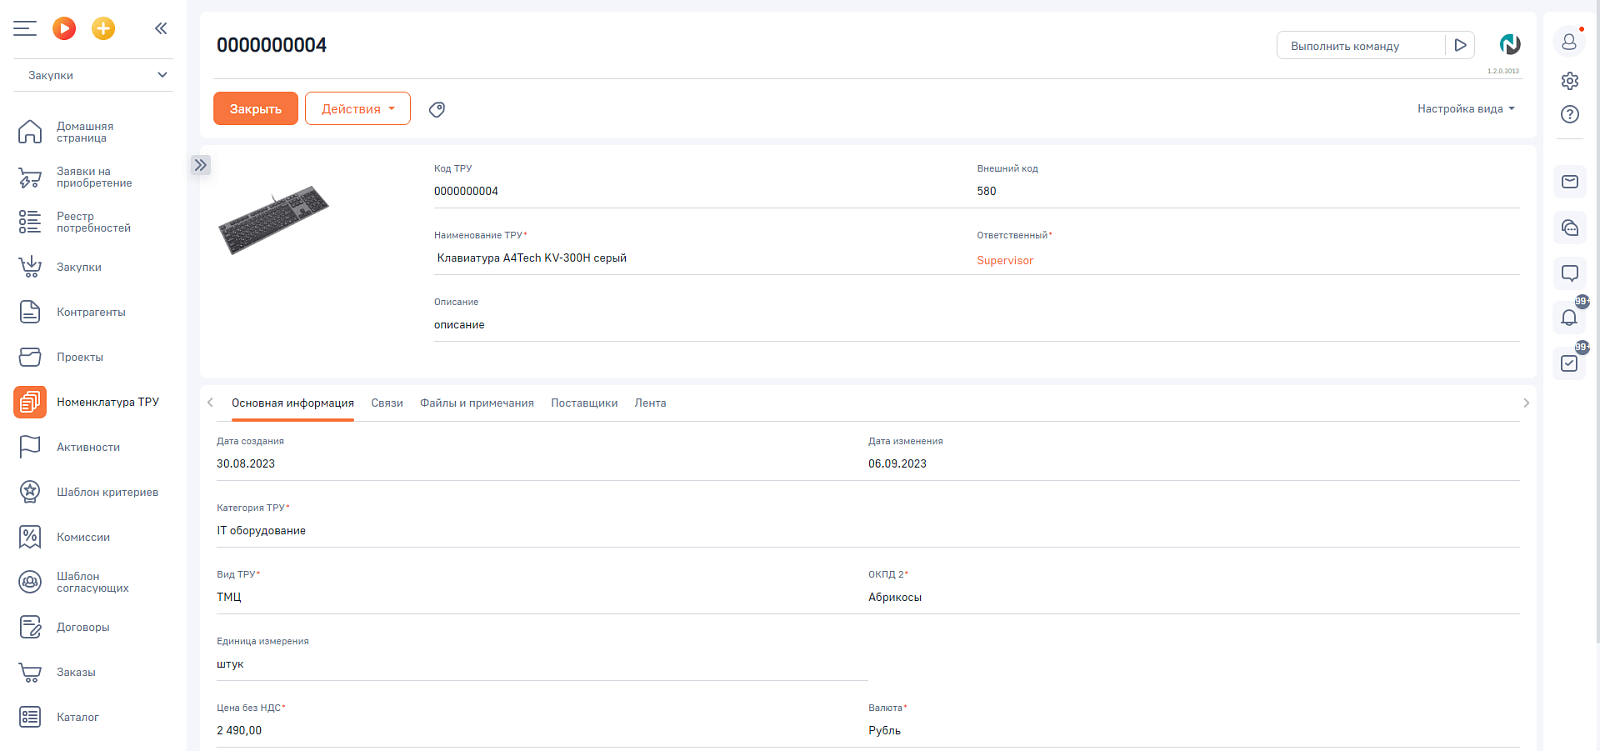
Task: Click the Выполнить команду input field
Action: coord(1361,46)
